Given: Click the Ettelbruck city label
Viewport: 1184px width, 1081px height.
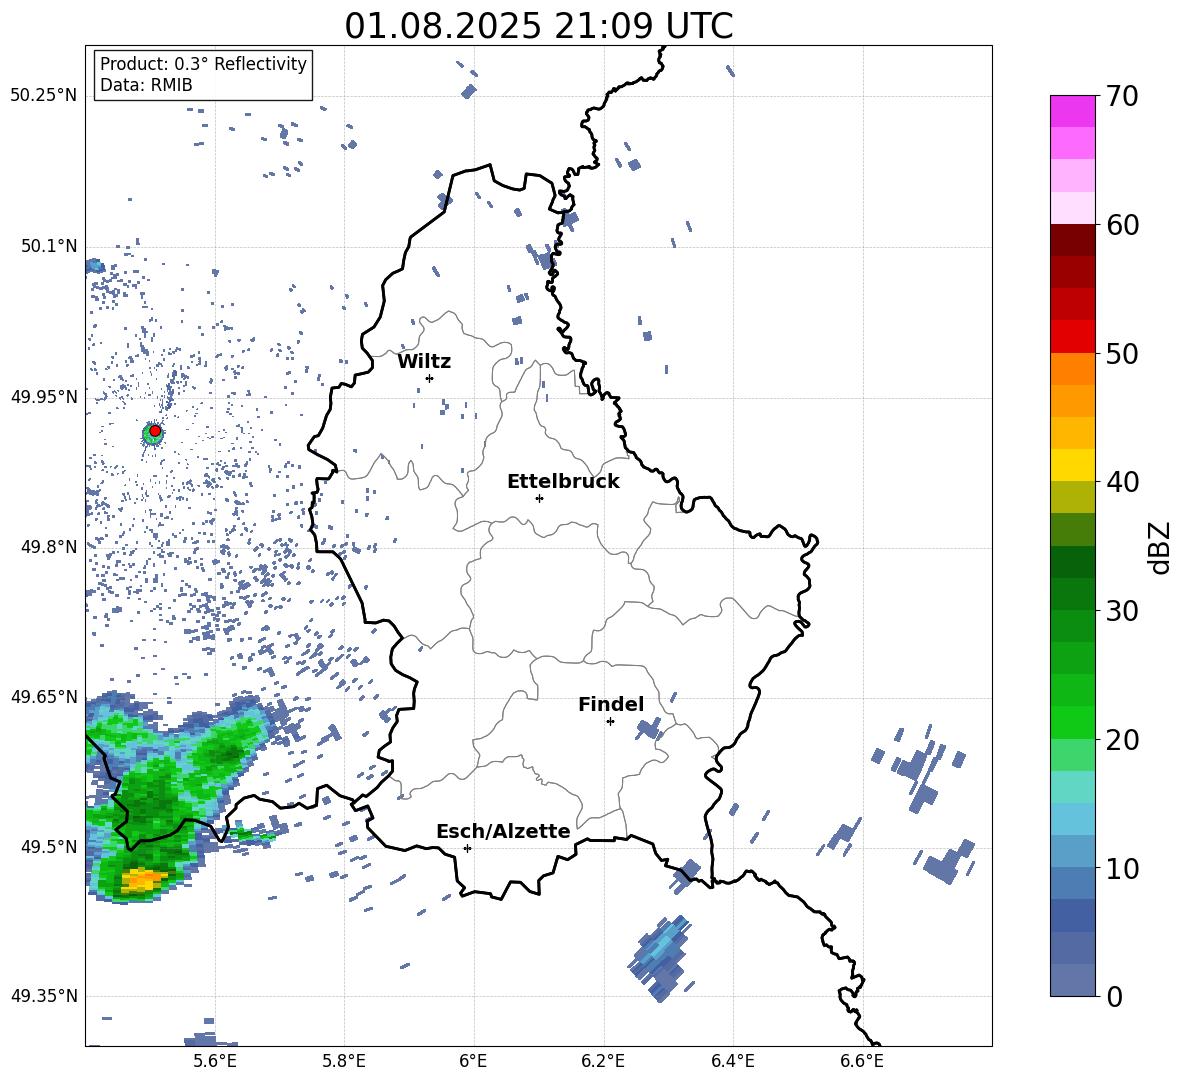Looking at the screenshot, I should [563, 482].
